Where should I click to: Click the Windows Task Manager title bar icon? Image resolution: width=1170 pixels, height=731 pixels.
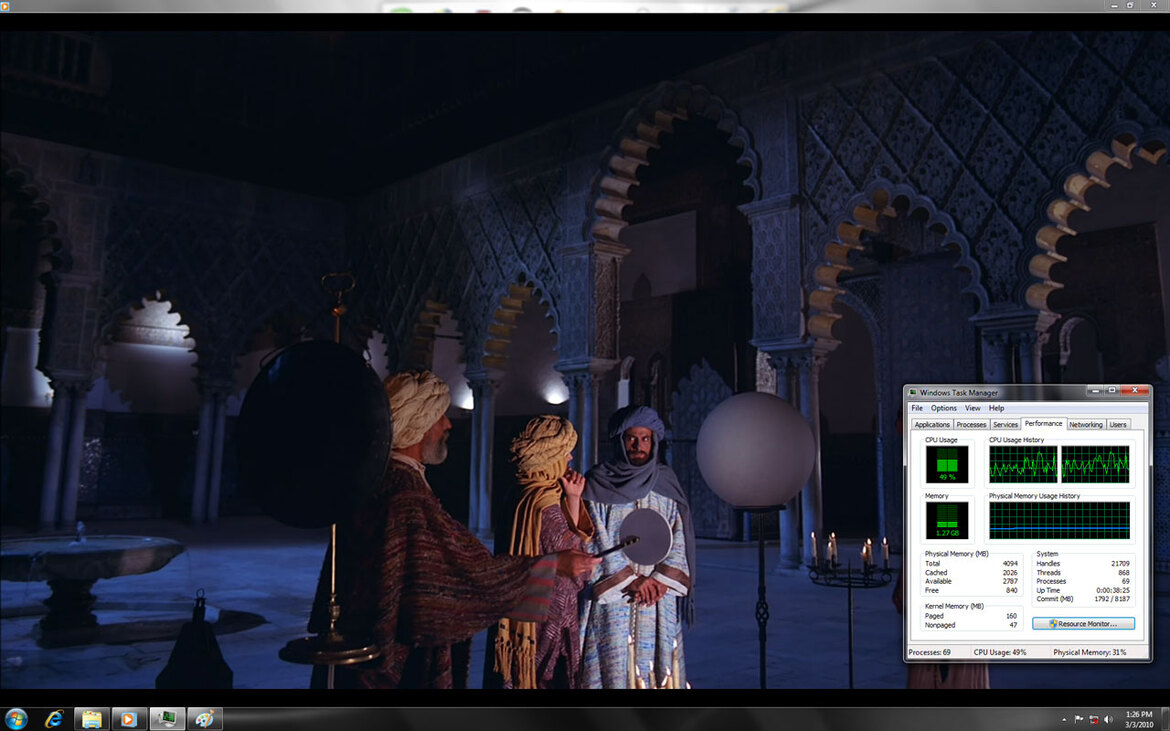pos(913,392)
